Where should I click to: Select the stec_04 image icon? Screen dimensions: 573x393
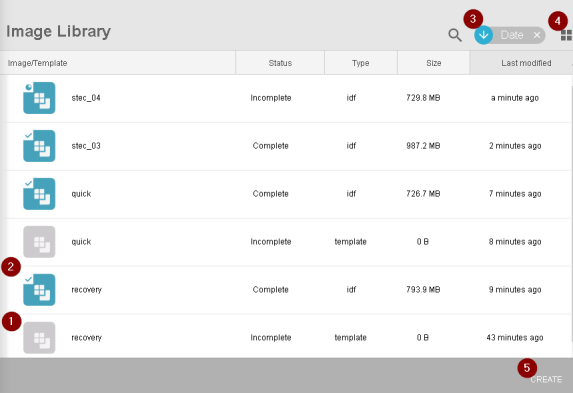click(39, 98)
